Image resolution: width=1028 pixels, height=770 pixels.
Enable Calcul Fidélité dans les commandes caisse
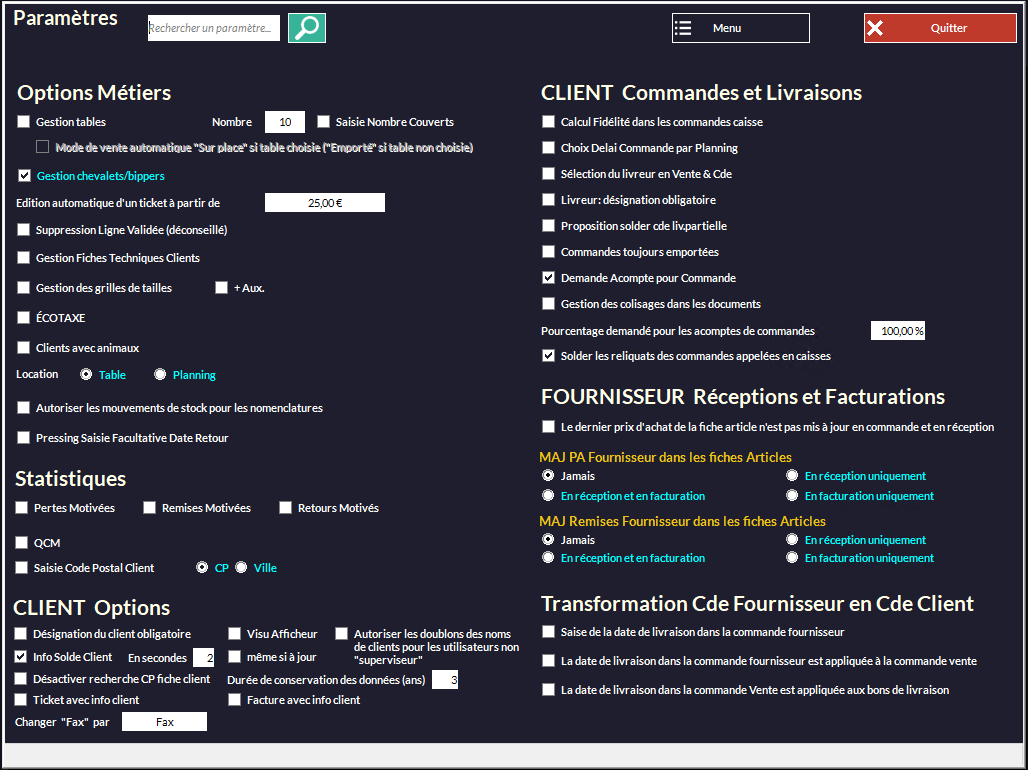548,122
